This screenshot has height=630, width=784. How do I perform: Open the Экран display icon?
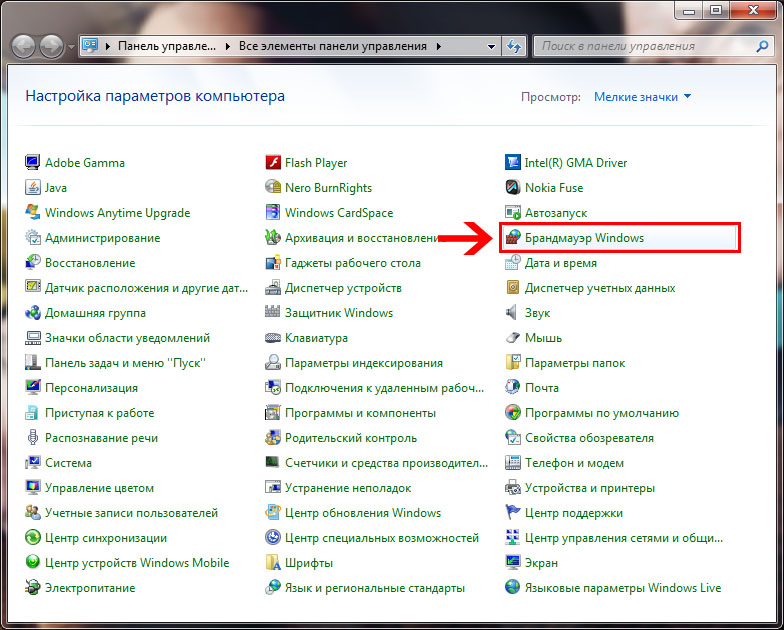pyautogui.click(x=512, y=562)
